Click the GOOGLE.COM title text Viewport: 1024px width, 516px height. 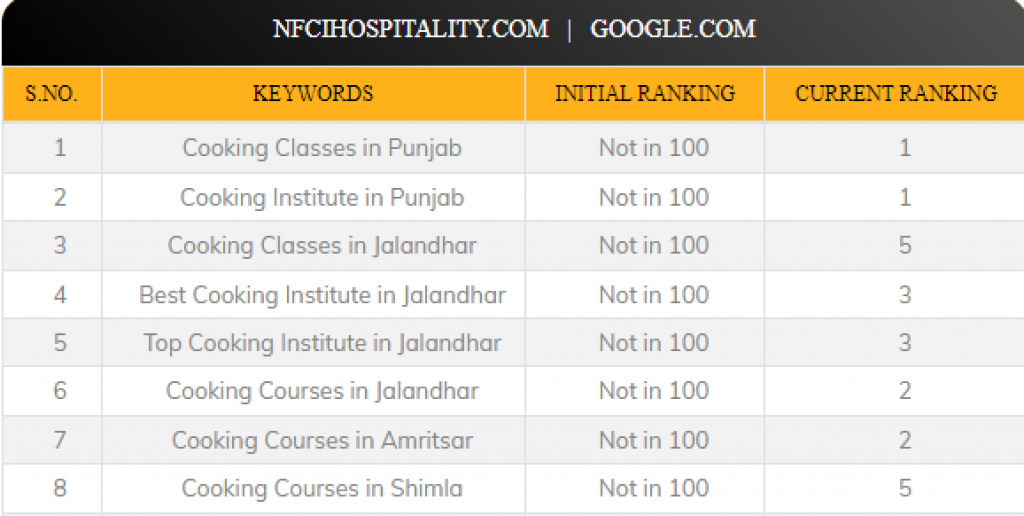[x=673, y=29]
